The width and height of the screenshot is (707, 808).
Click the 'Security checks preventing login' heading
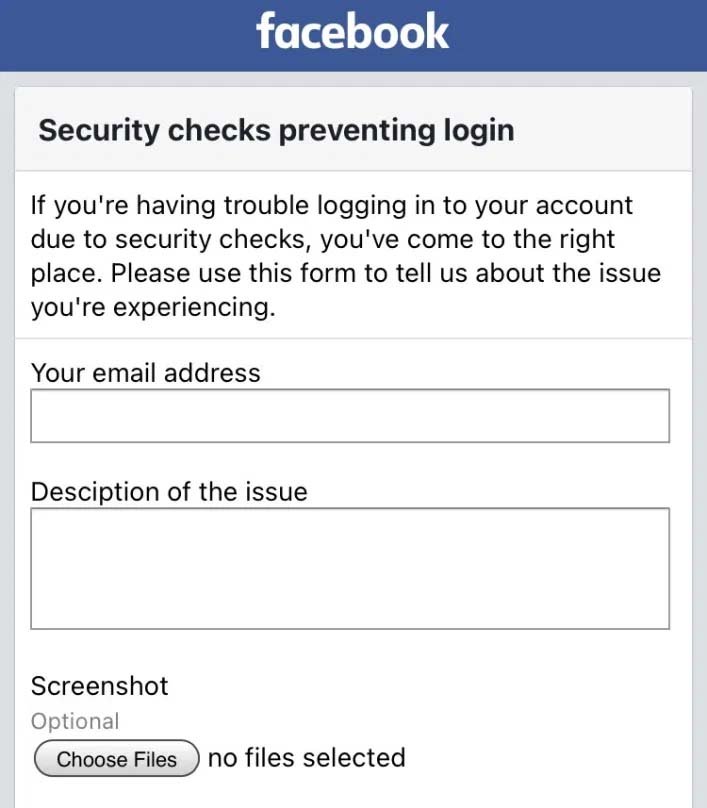(x=276, y=130)
